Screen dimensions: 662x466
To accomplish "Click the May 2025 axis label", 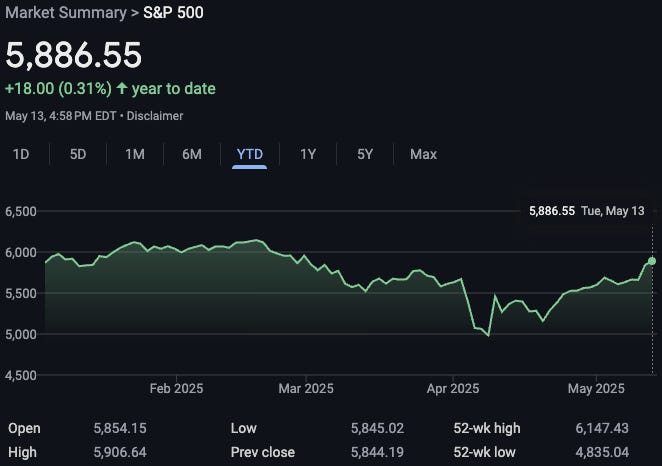I will (596, 388).
